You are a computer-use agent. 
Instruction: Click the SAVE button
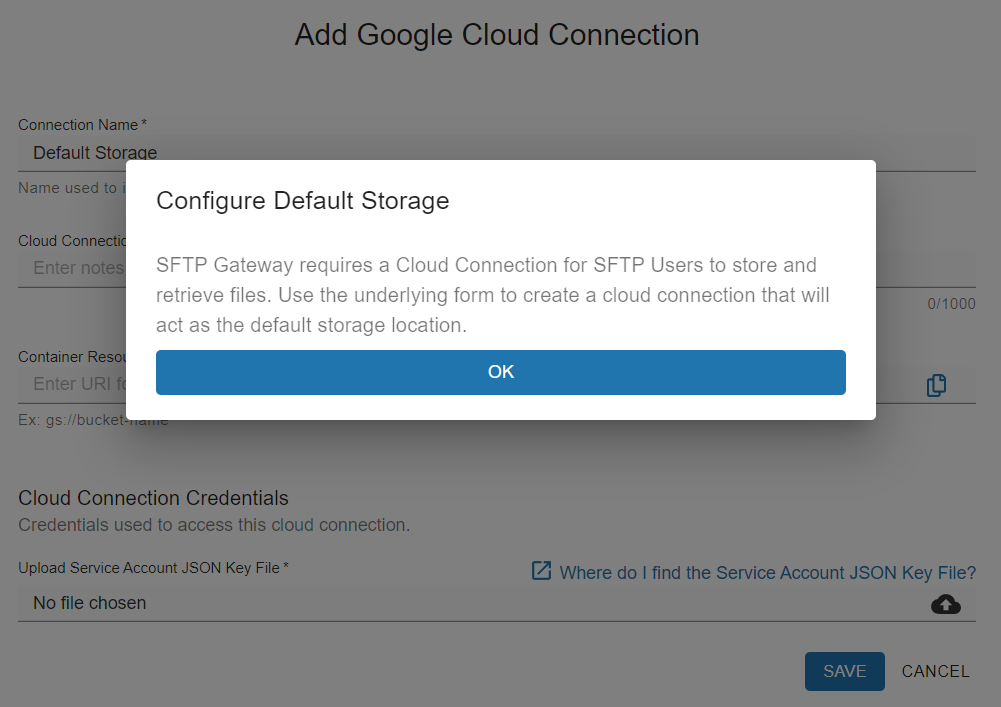[845, 671]
